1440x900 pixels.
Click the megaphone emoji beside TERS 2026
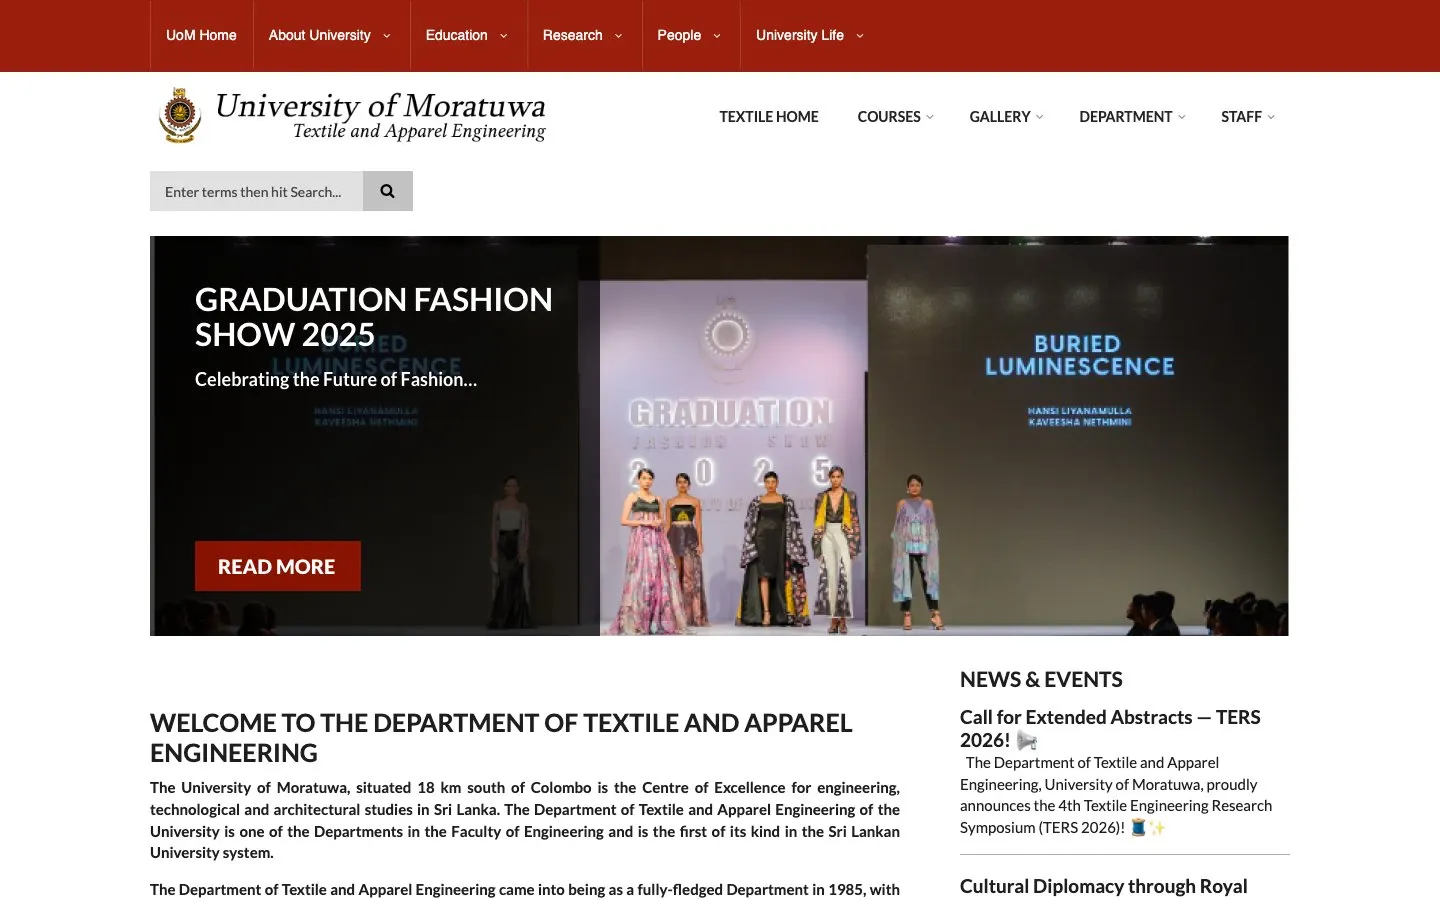coord(1027,741)
